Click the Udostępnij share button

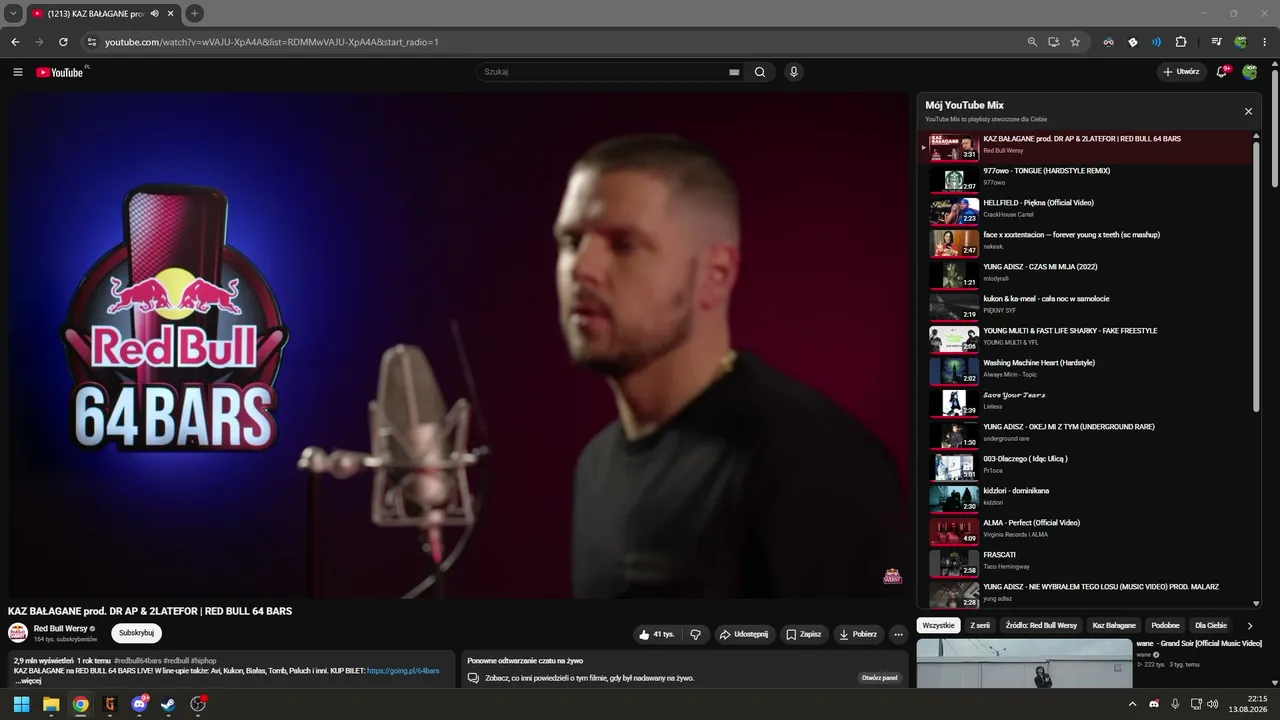pyautogui.click(x=743, y=634)
